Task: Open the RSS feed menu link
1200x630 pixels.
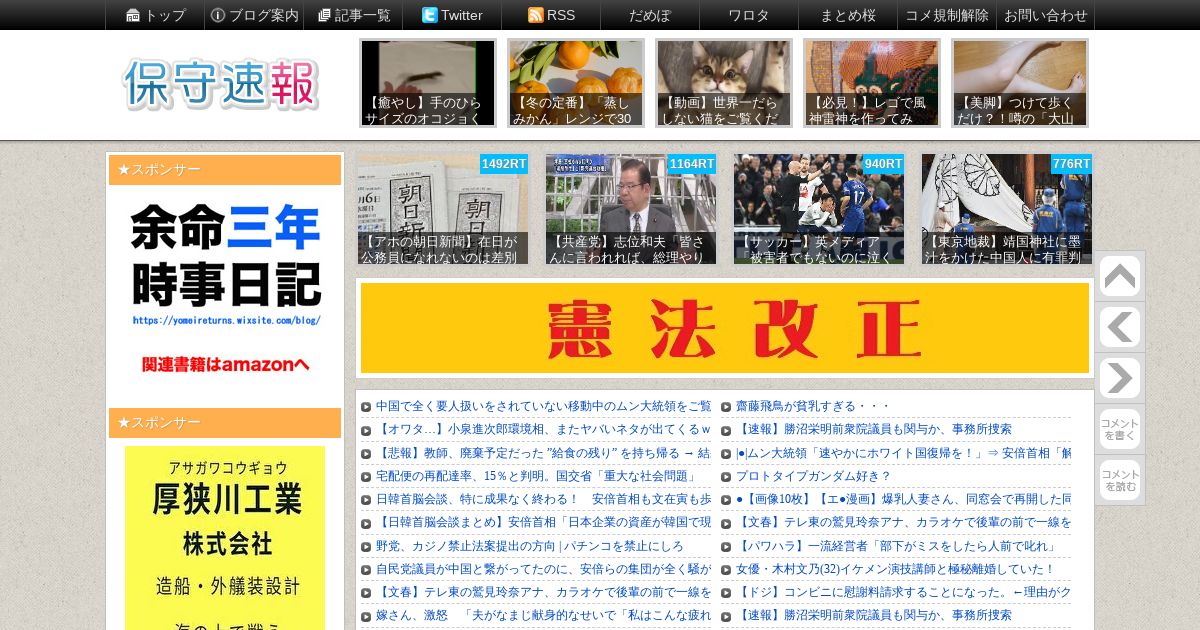Action: 551,15
